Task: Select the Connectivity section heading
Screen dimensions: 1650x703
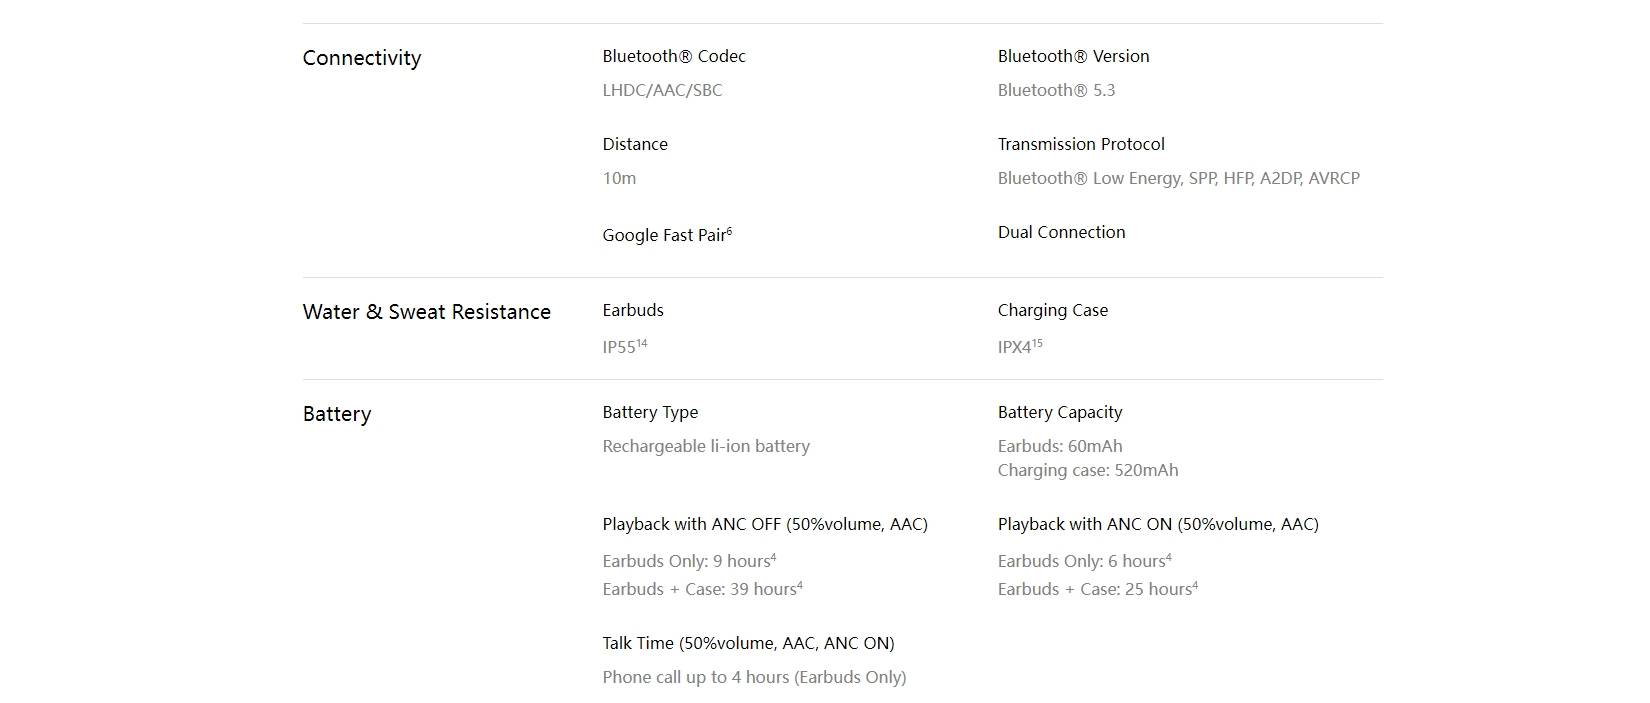Action: pos(362,58)
